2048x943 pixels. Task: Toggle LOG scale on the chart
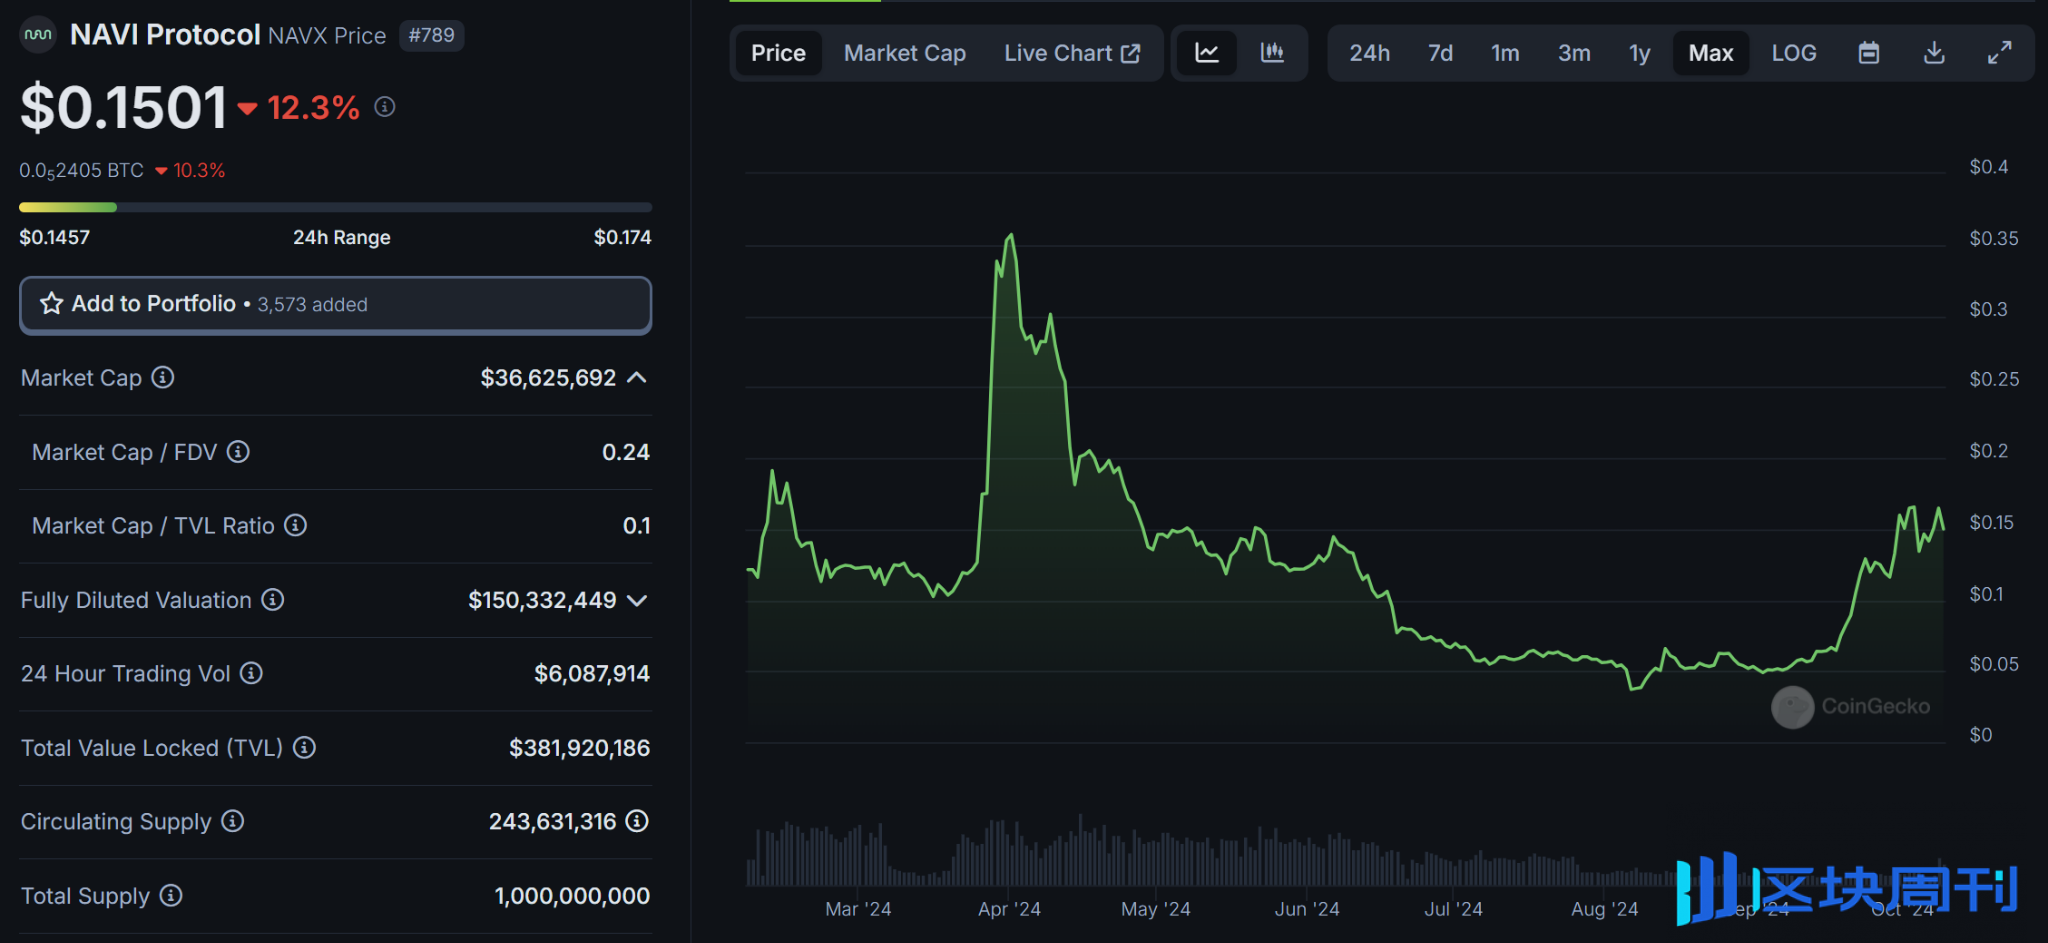pos(1794,53)
